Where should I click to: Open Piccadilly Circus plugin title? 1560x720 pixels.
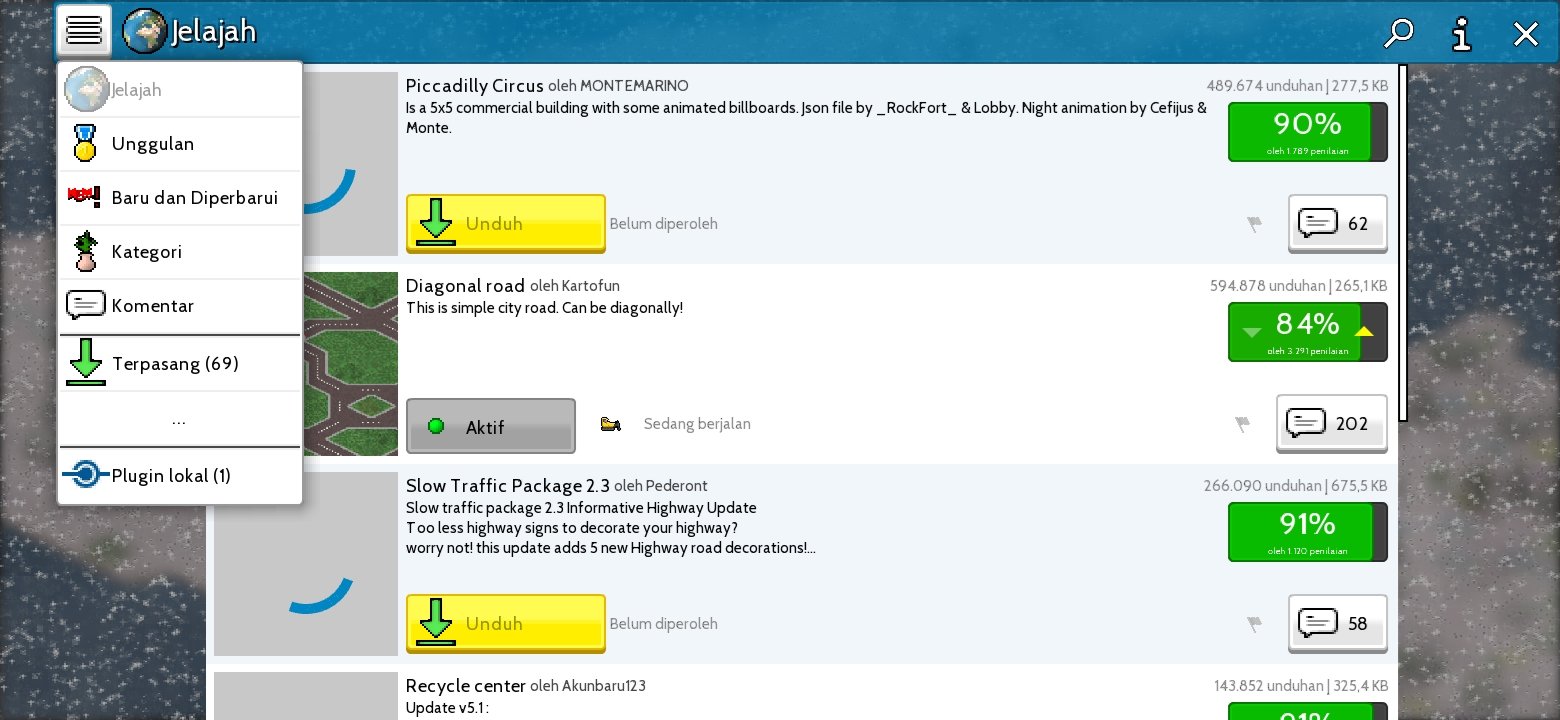[x=475, y=86]
